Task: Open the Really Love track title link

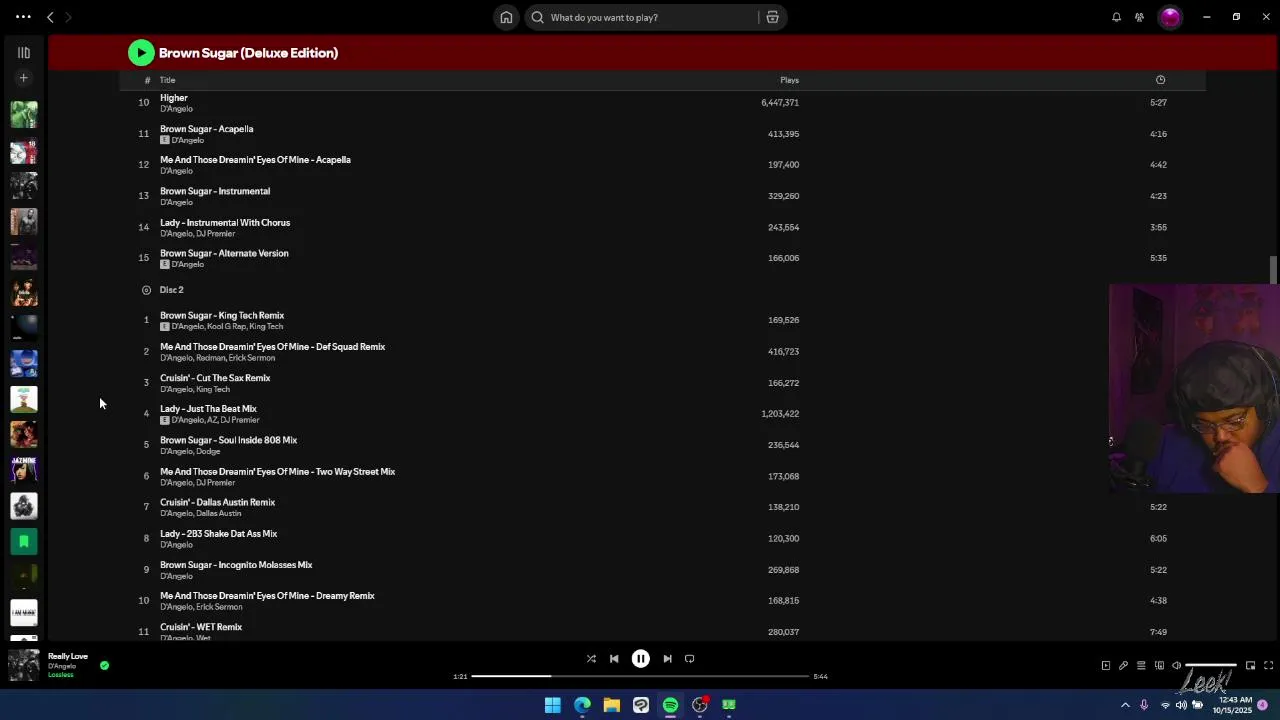Action: coord(68,656)
